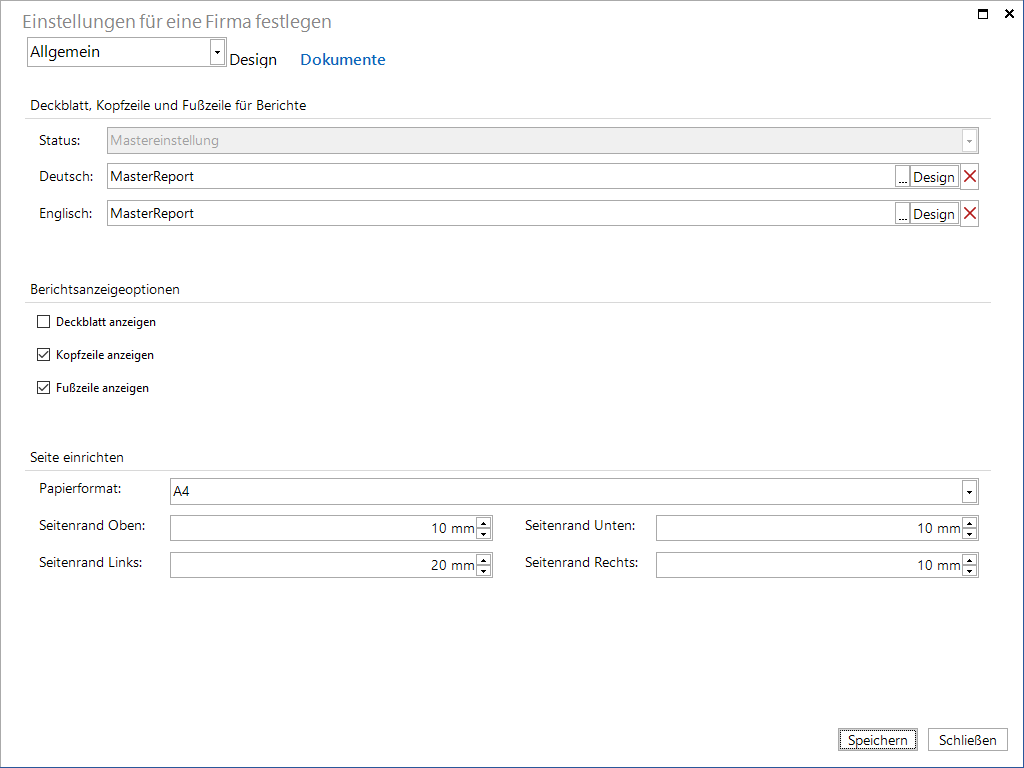Browse Englisch report via ellipsis button

point(903,214)
